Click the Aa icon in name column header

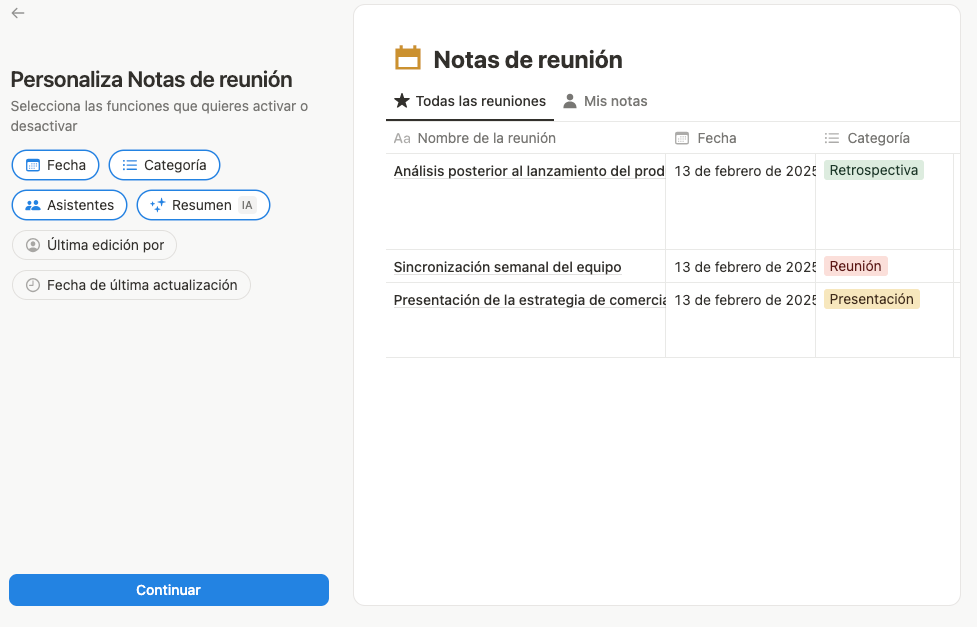pyautogui.click(x=402, y=138)
